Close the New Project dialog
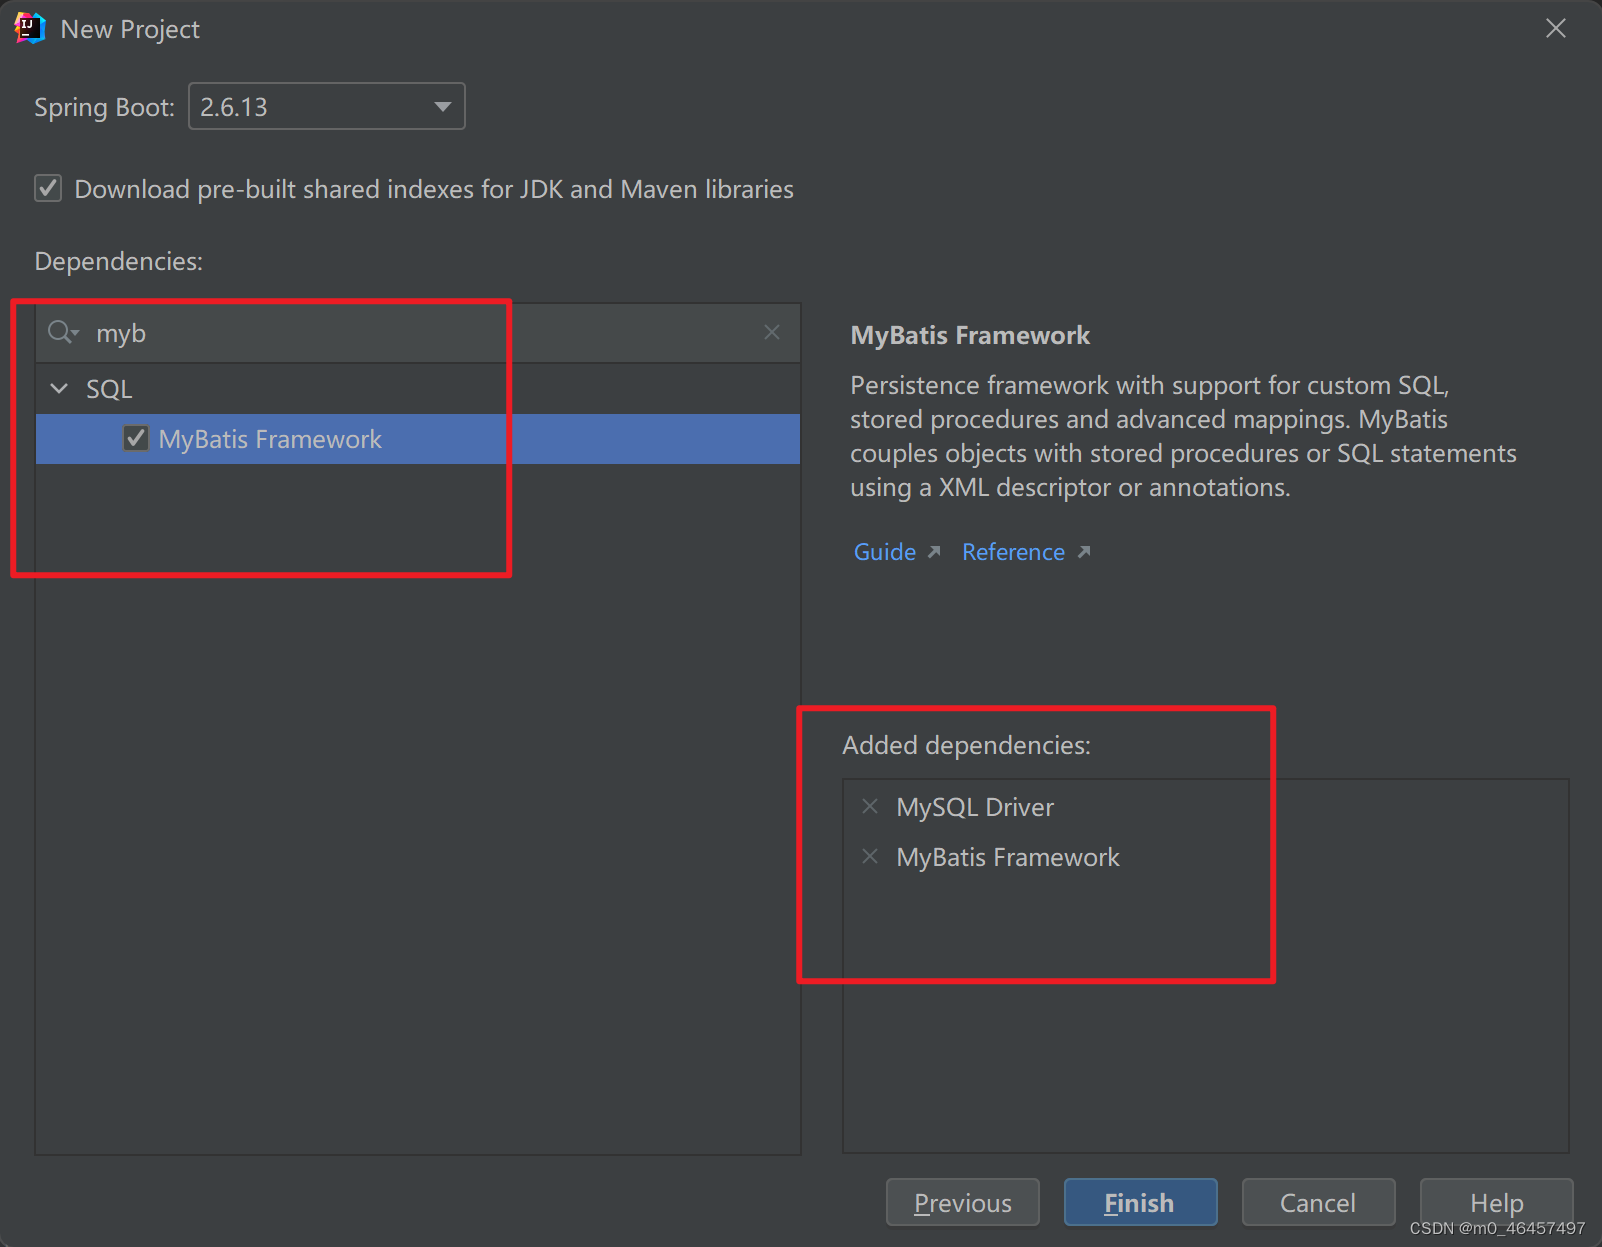 tap(1556, 28)
